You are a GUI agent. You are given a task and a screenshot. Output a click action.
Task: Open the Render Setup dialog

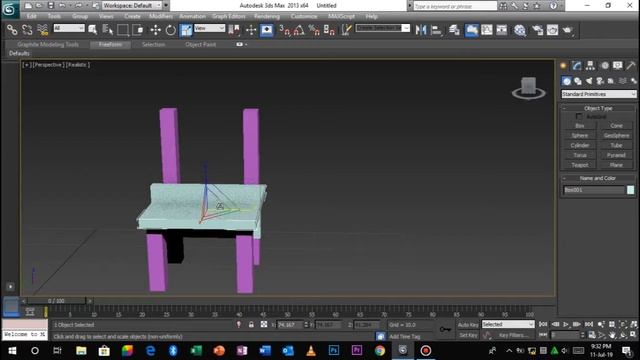537,30
